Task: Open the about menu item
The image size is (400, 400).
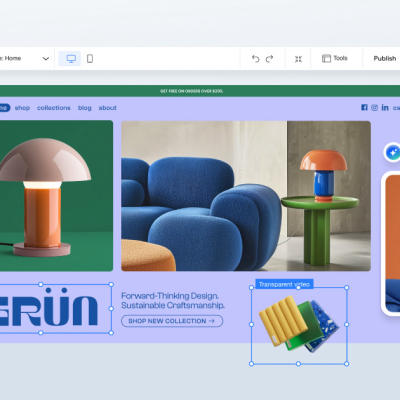Action: [x=108, y=108]
